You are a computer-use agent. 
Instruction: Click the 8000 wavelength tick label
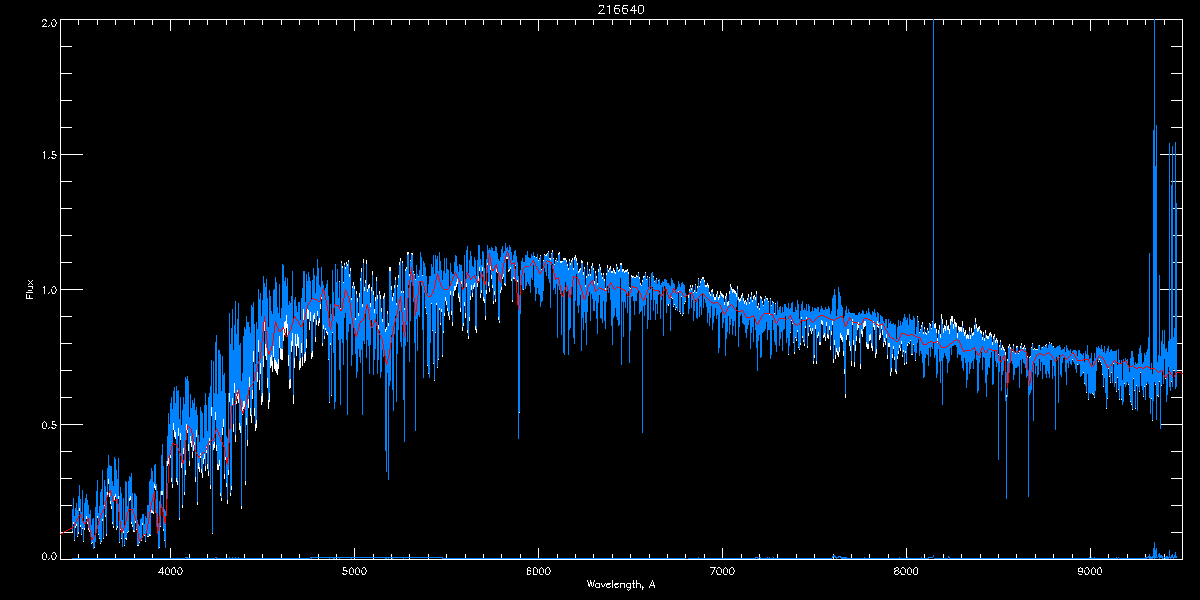[x=906, y=572]
